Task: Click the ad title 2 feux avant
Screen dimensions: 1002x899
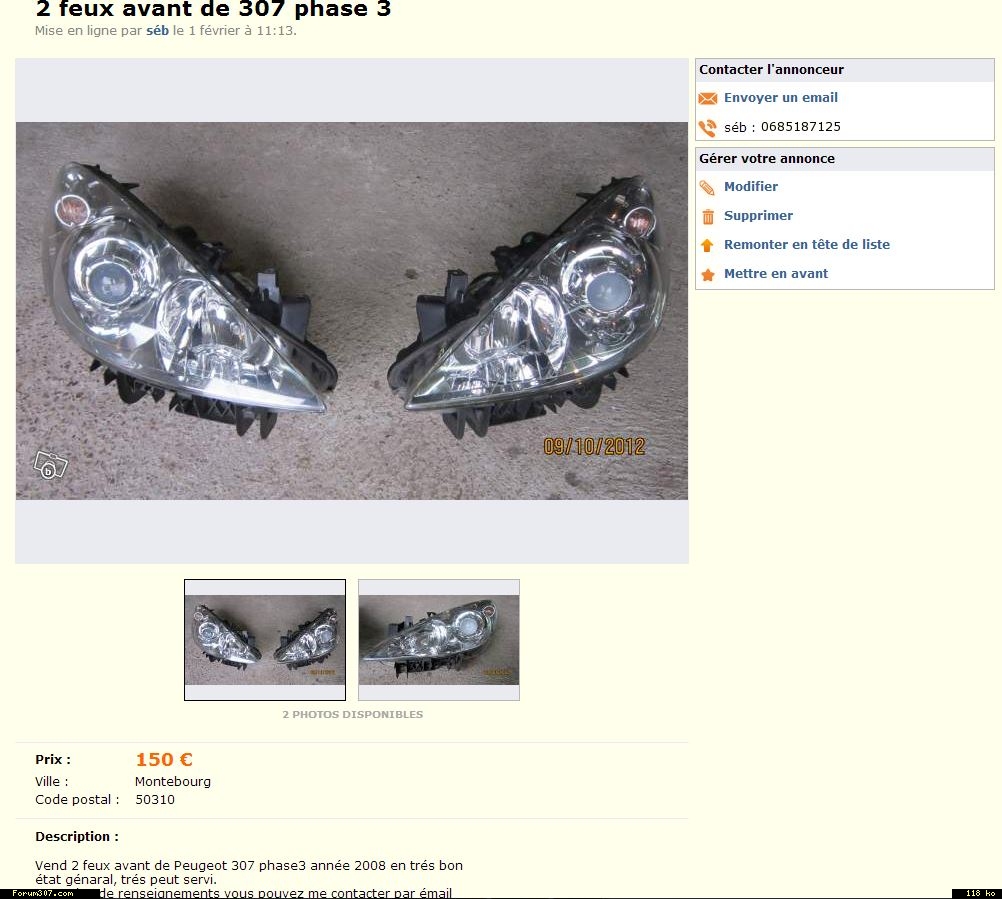Action: click(213, 9)
